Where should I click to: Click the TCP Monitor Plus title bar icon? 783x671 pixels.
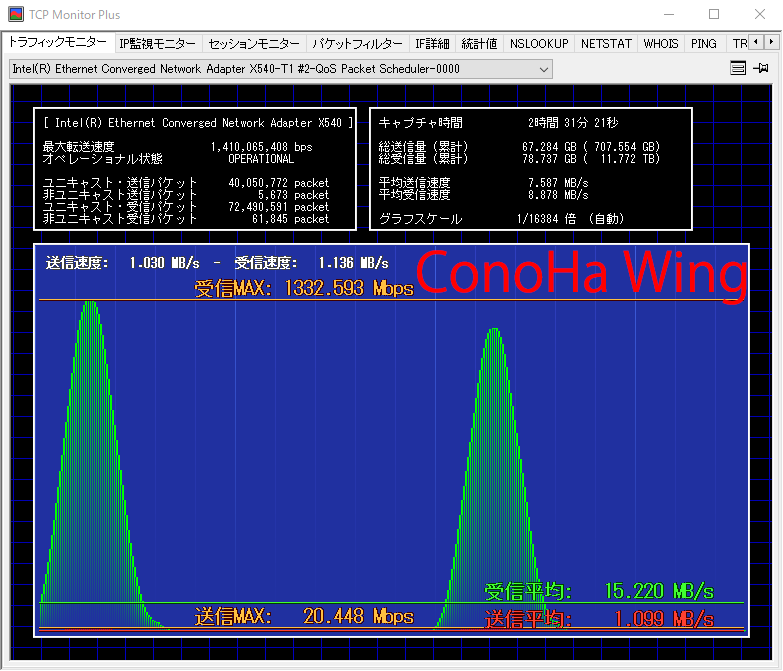point(15,15)
